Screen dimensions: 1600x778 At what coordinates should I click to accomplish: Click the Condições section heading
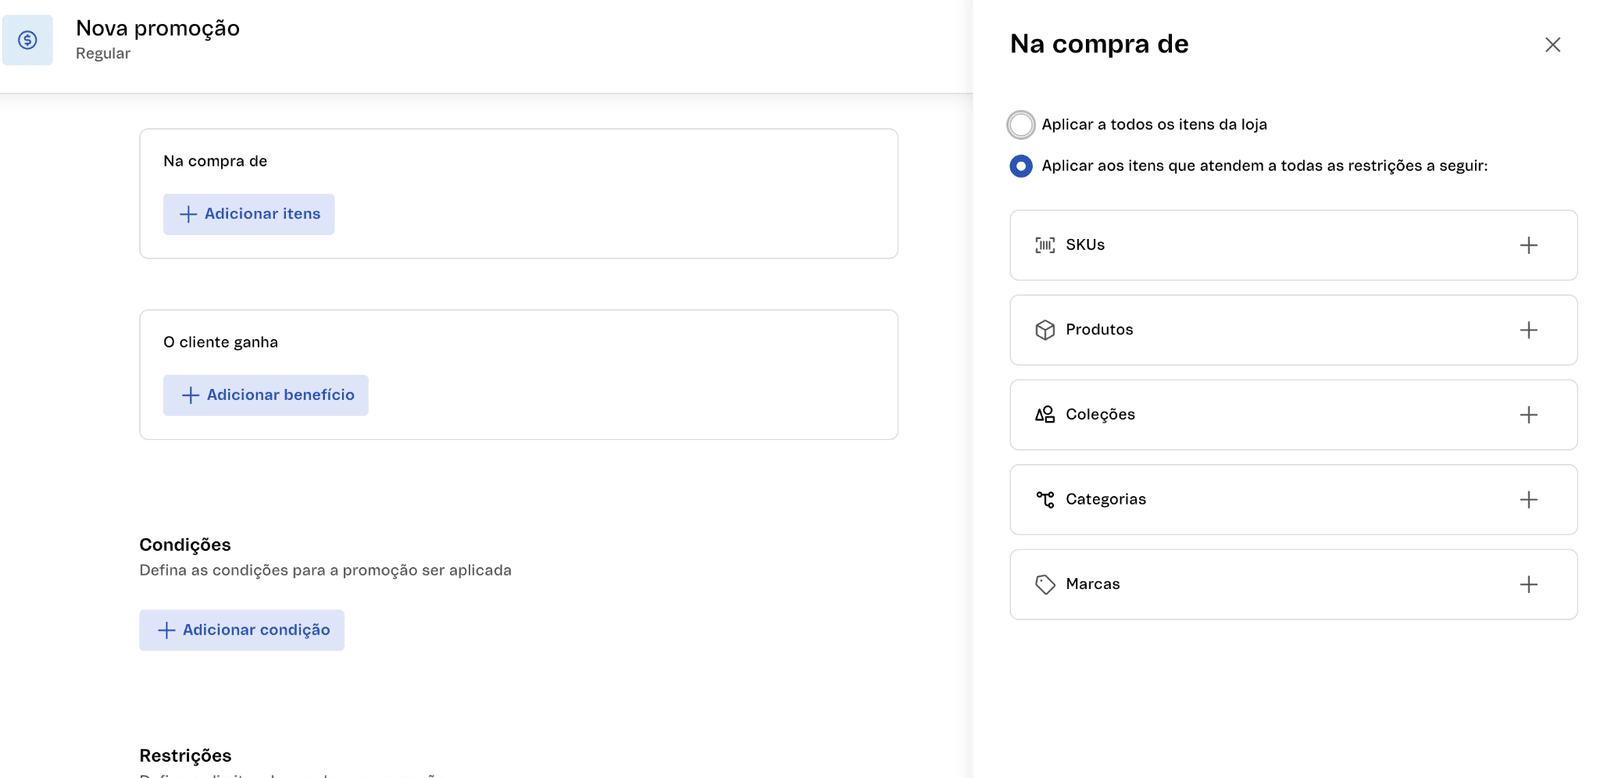185,545
